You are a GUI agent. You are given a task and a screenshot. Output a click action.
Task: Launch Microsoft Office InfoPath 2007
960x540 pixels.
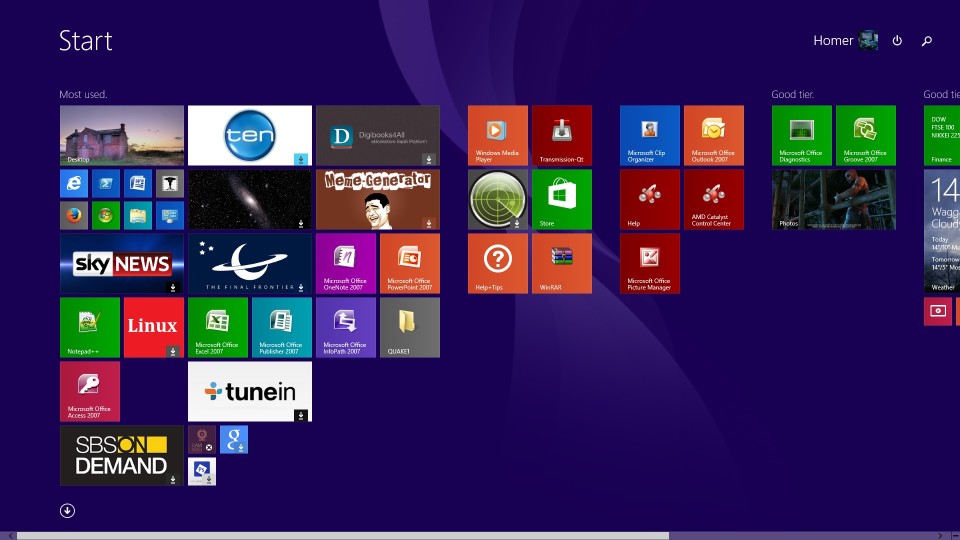coord(346,328)
